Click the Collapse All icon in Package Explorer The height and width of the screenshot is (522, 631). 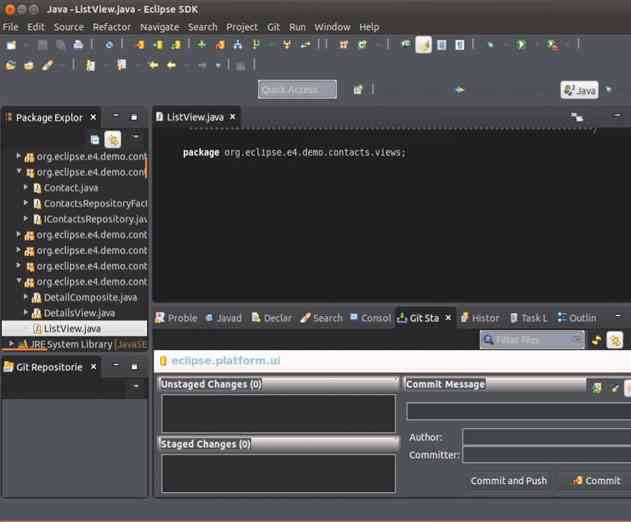pyautogui.click(x=95, y=140)
